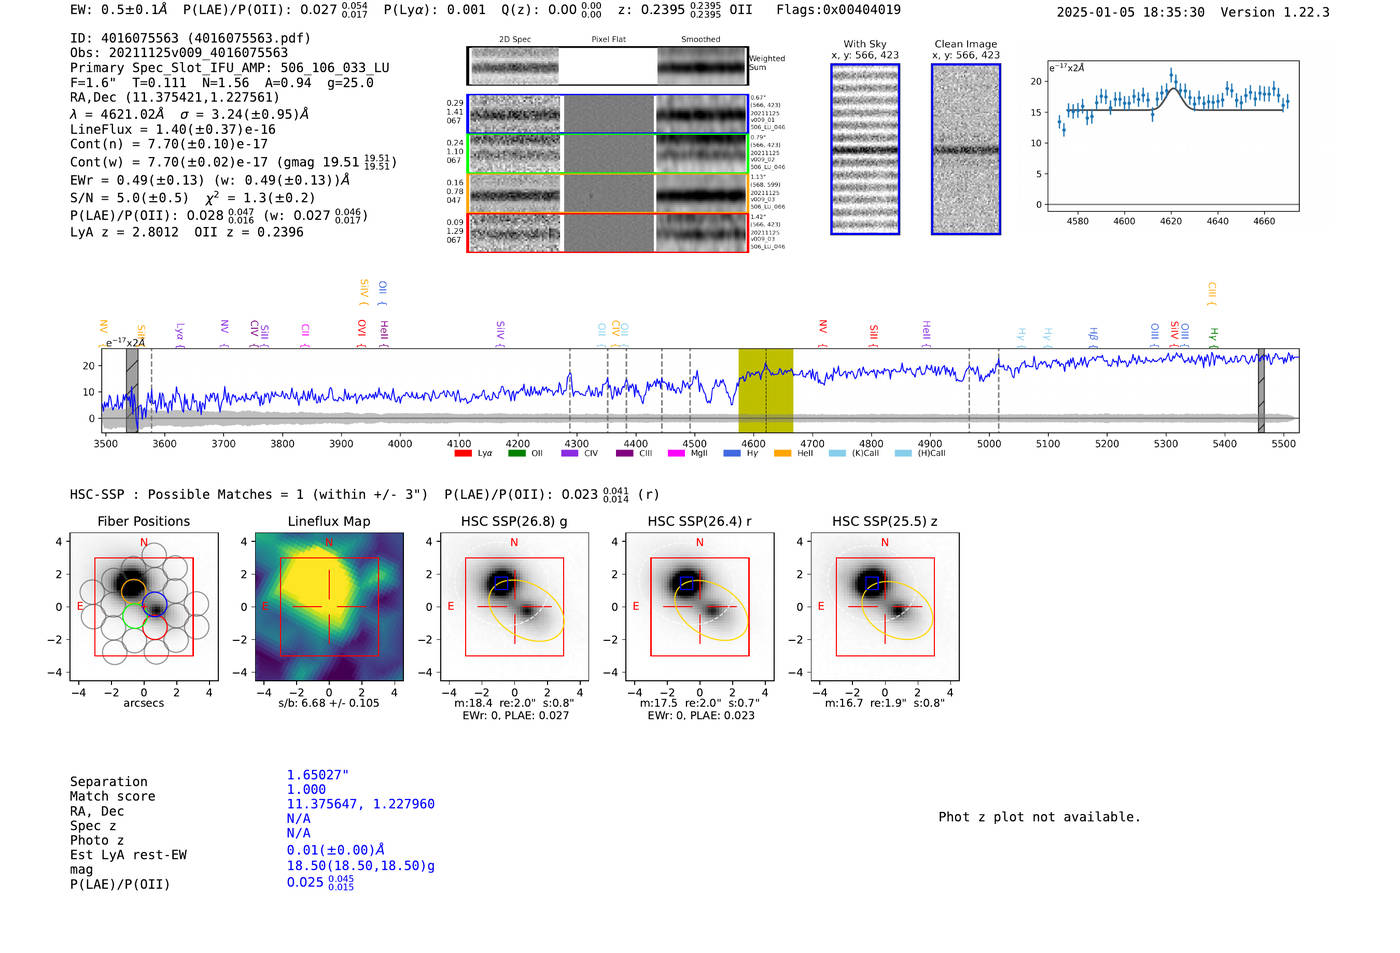The width and height of the screenshot is (1400, 953).
Task: Click the CIV purple legend swatch
Action: 570,453
